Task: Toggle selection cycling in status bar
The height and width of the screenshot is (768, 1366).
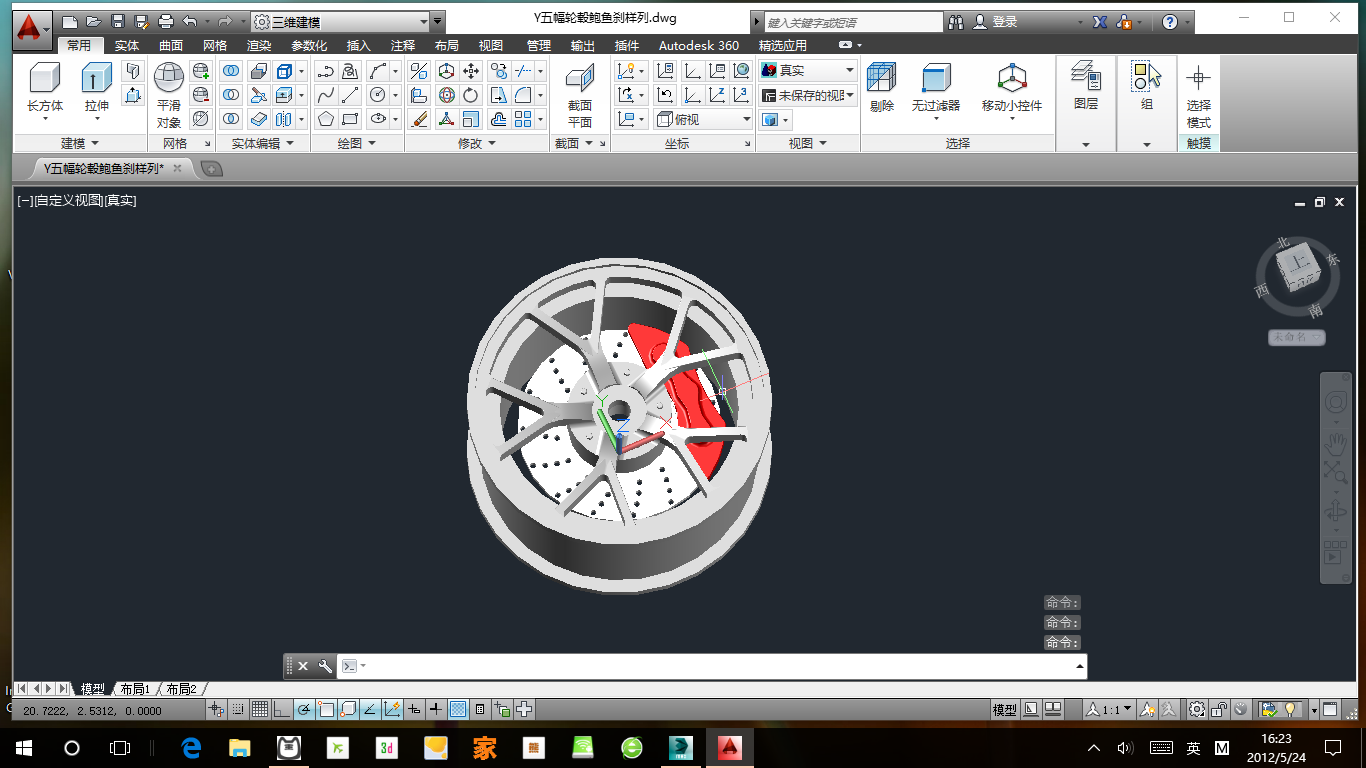Action: coord(502,709)
